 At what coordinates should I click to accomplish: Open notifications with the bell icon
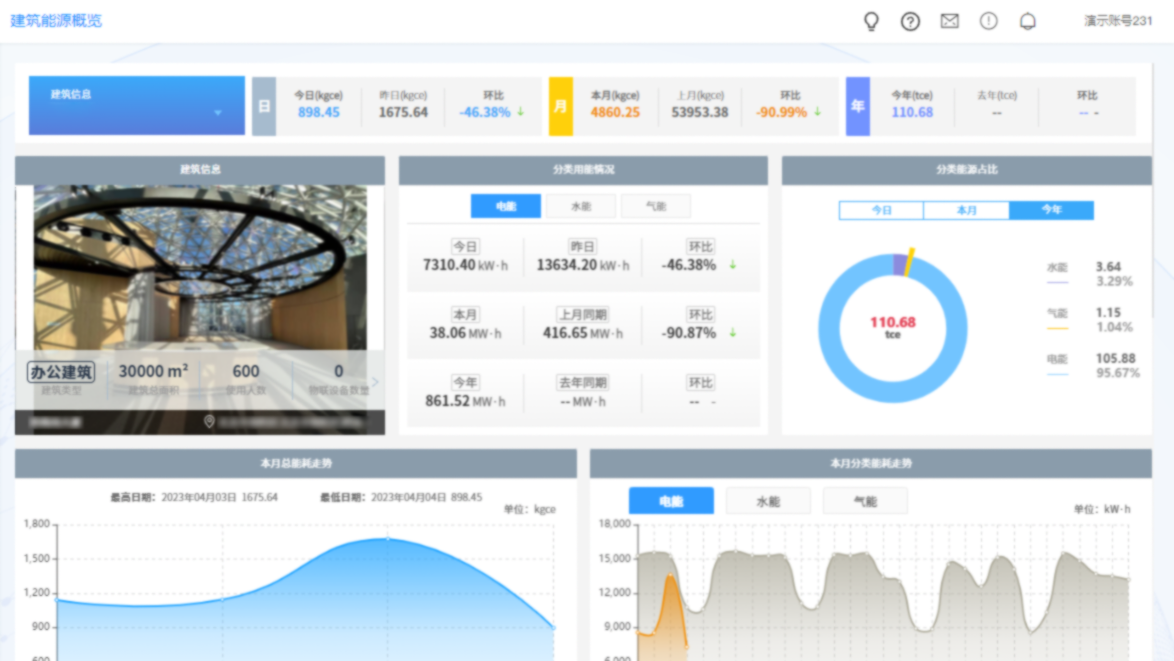pyautogui.click(x=1027, y=21)
